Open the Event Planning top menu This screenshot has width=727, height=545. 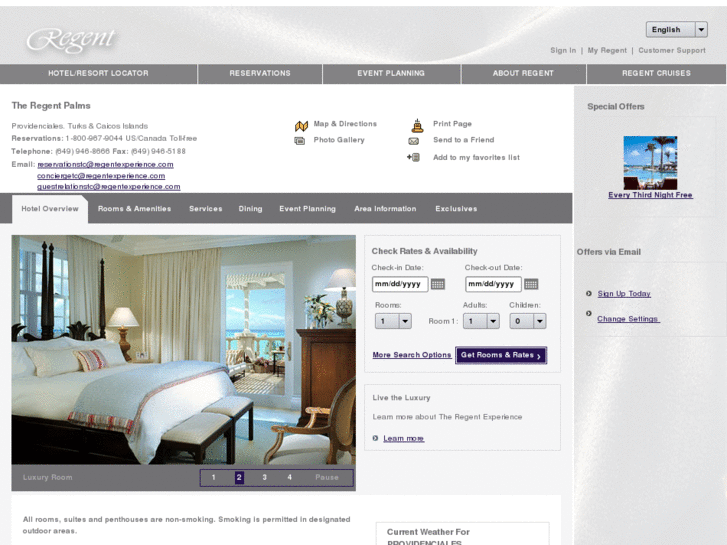391,73
